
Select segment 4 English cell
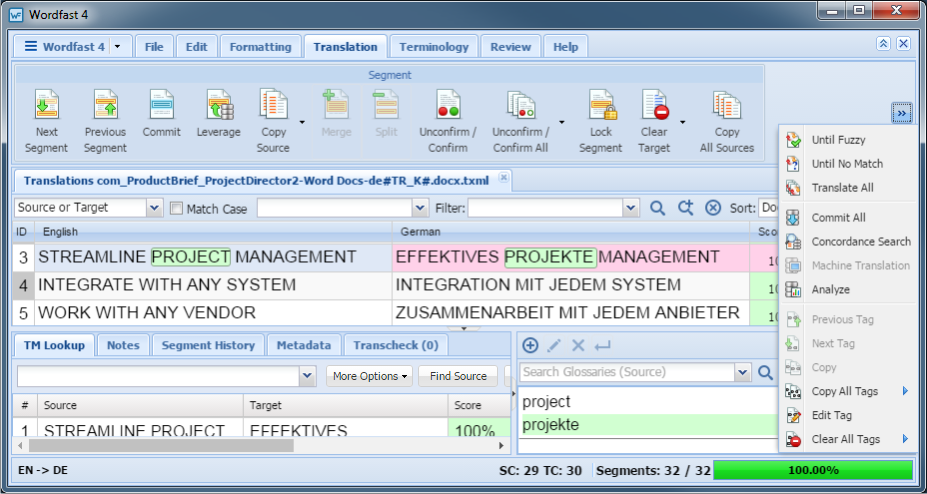[x=213, y=285]
